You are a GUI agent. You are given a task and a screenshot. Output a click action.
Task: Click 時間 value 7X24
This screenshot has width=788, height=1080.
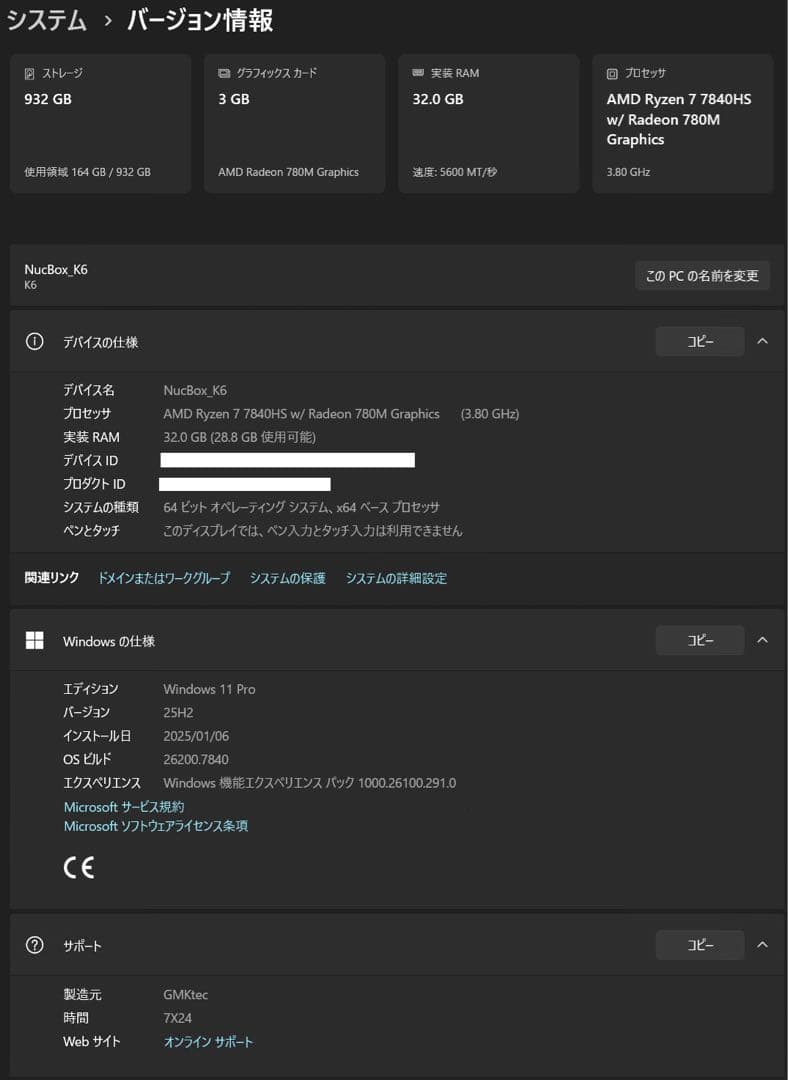coord(178,1018)
